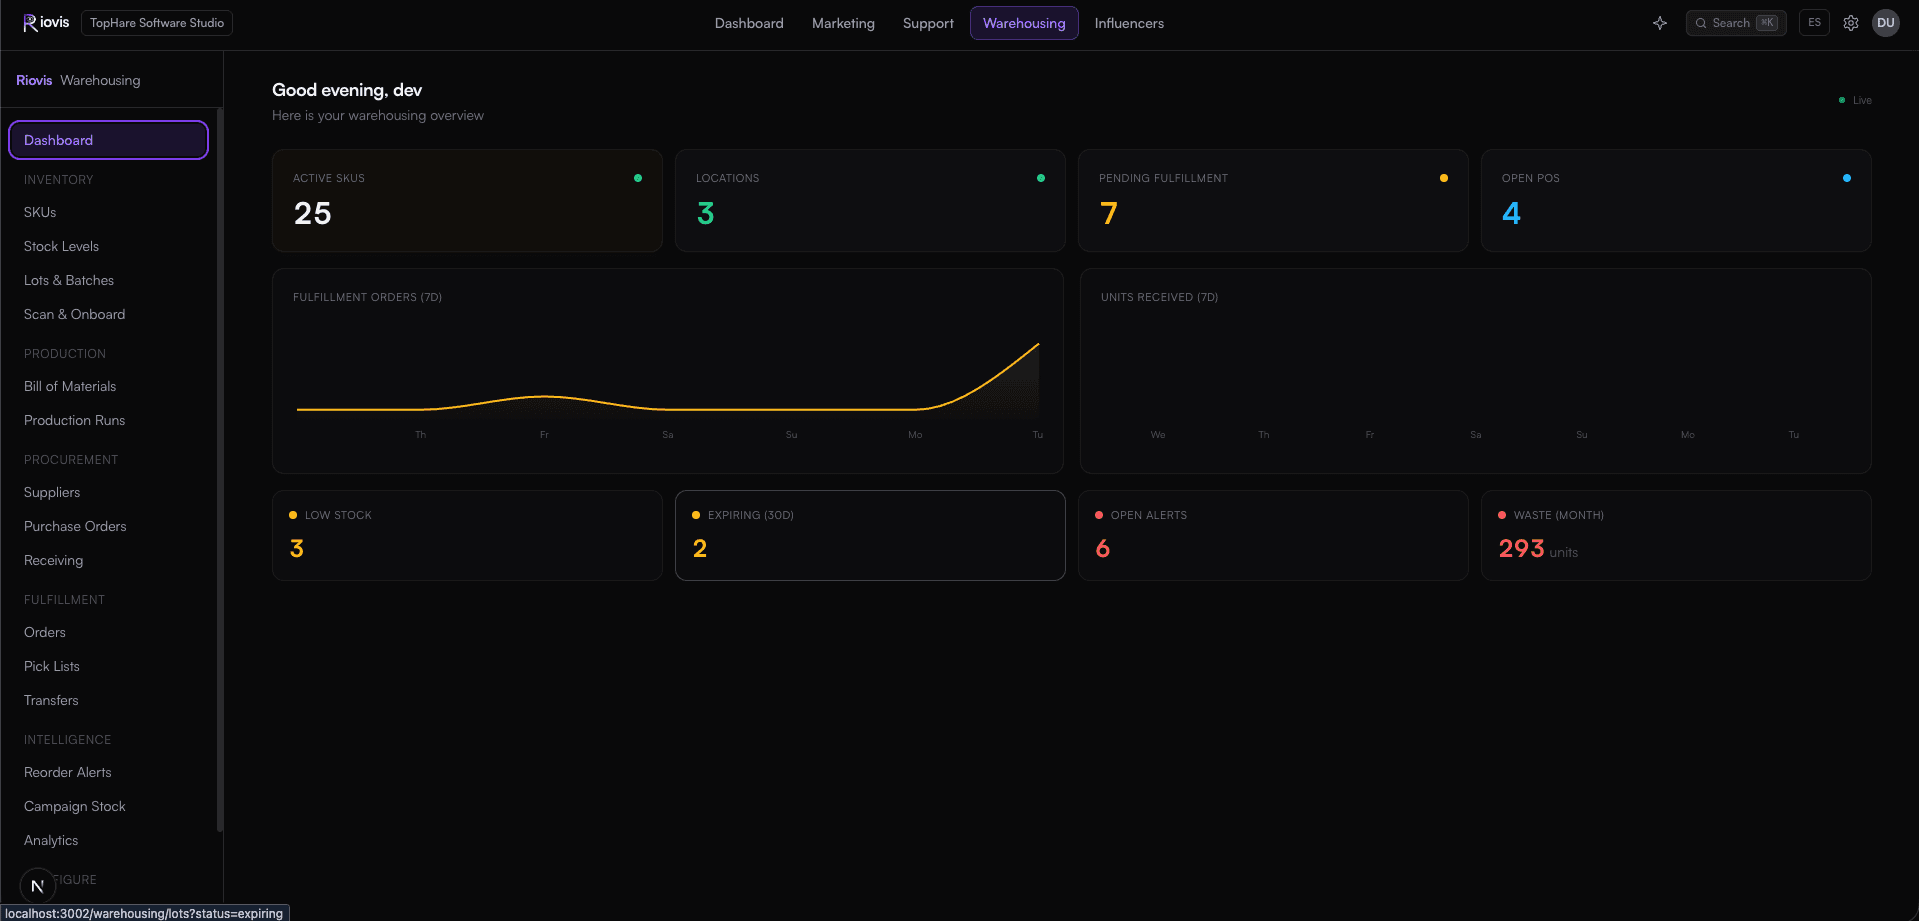Open the settings gear icon

point(1851,23)
